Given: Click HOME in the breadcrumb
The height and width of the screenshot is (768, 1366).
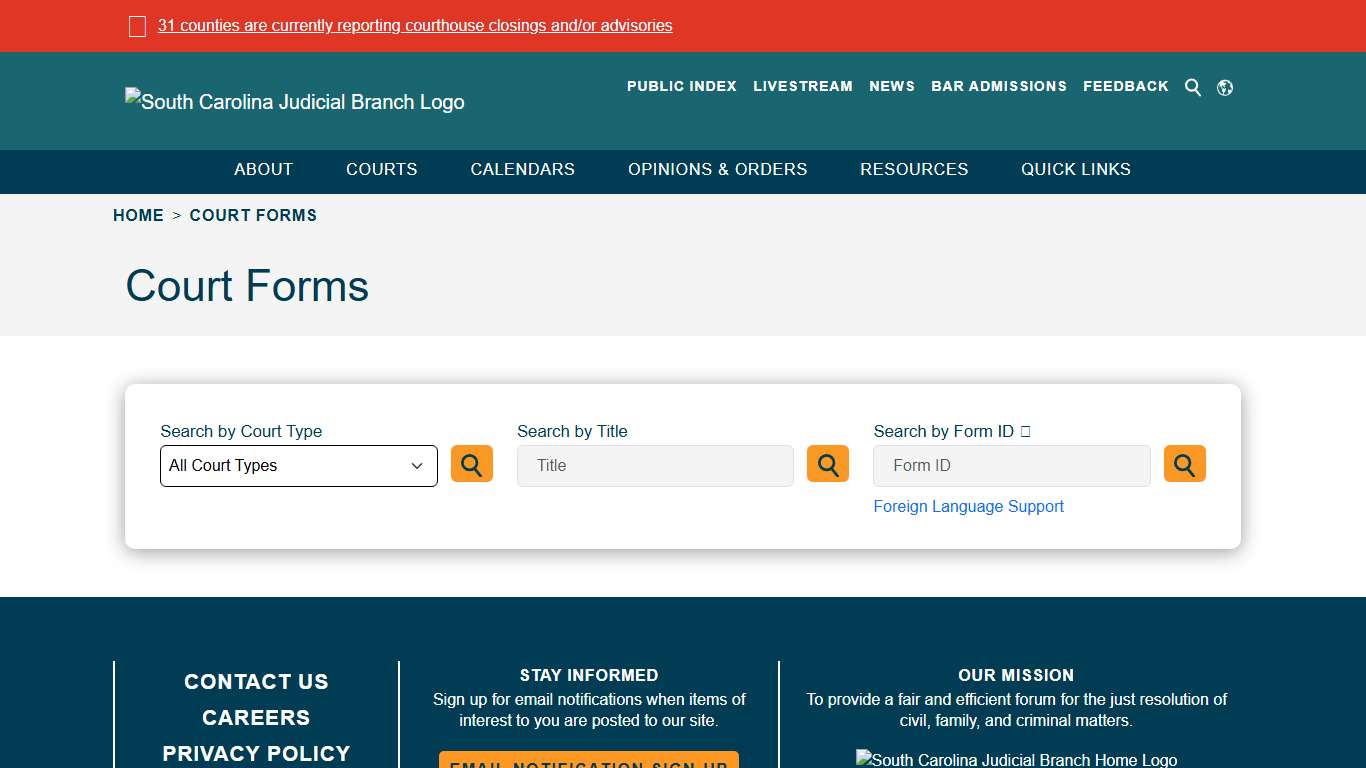Looking at the screenshot, I should click(138, 215).
